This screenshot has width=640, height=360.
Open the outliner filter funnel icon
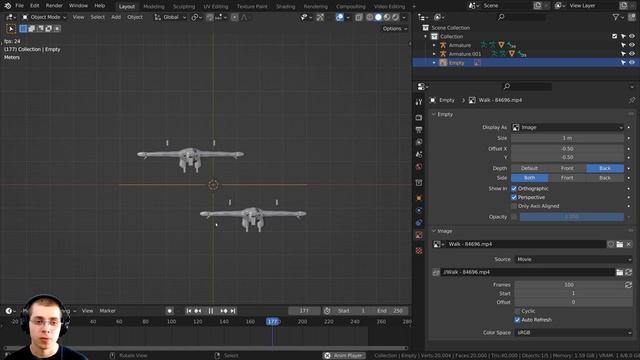tap(616, 17)
